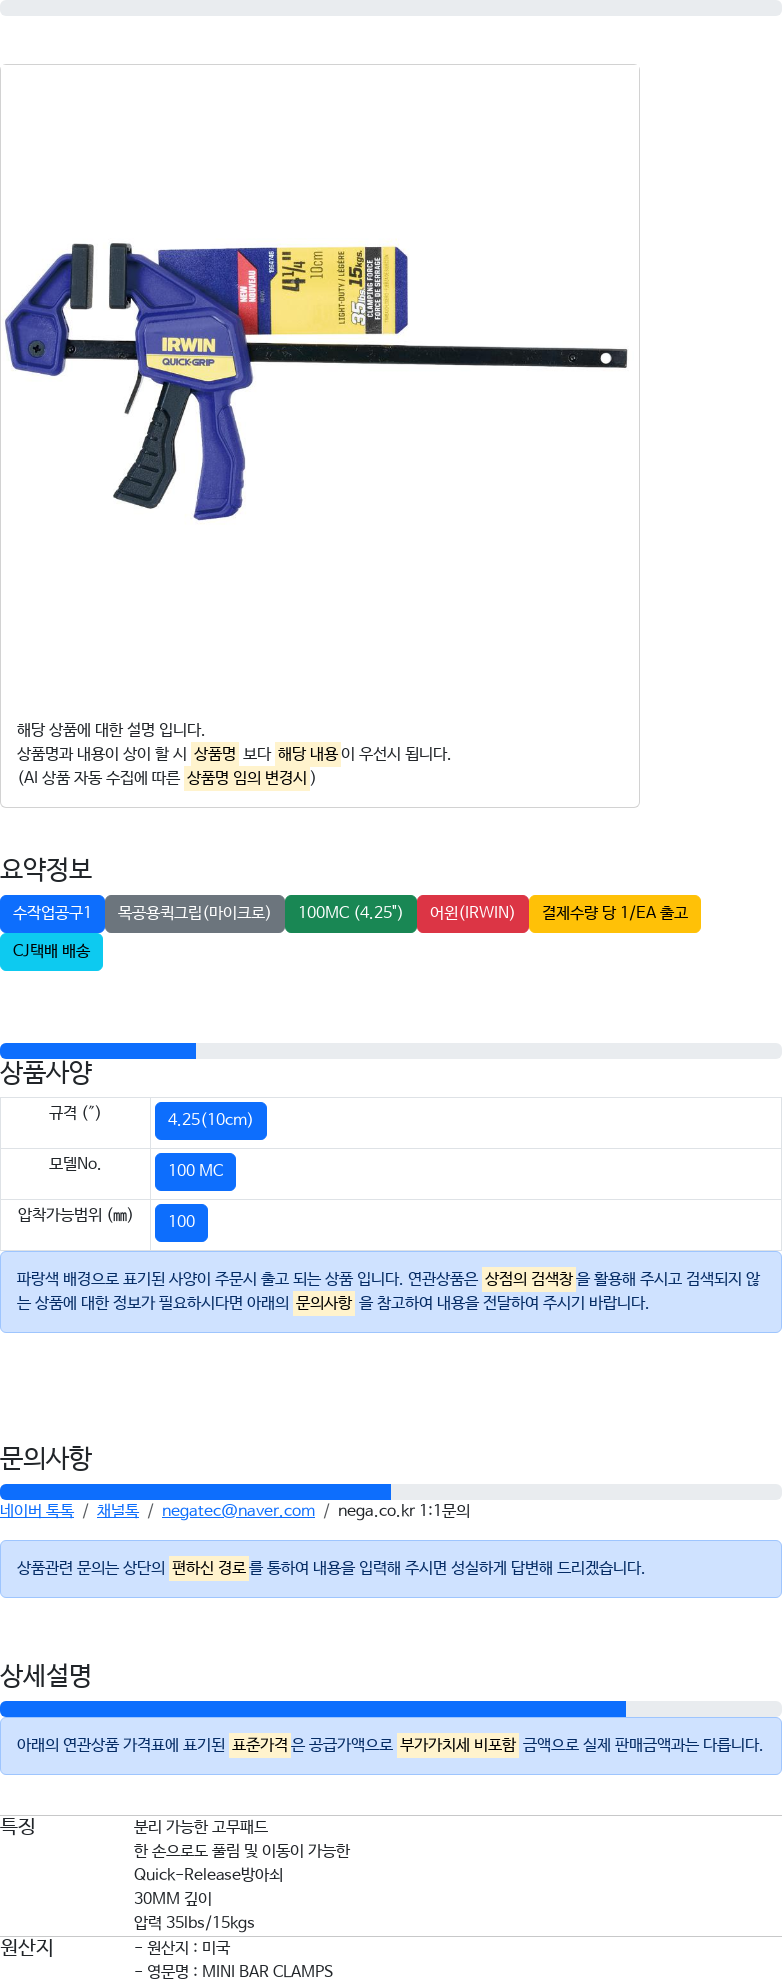
Task: Select the 4.25(10cm) size option
Action: pos(210,1120)
